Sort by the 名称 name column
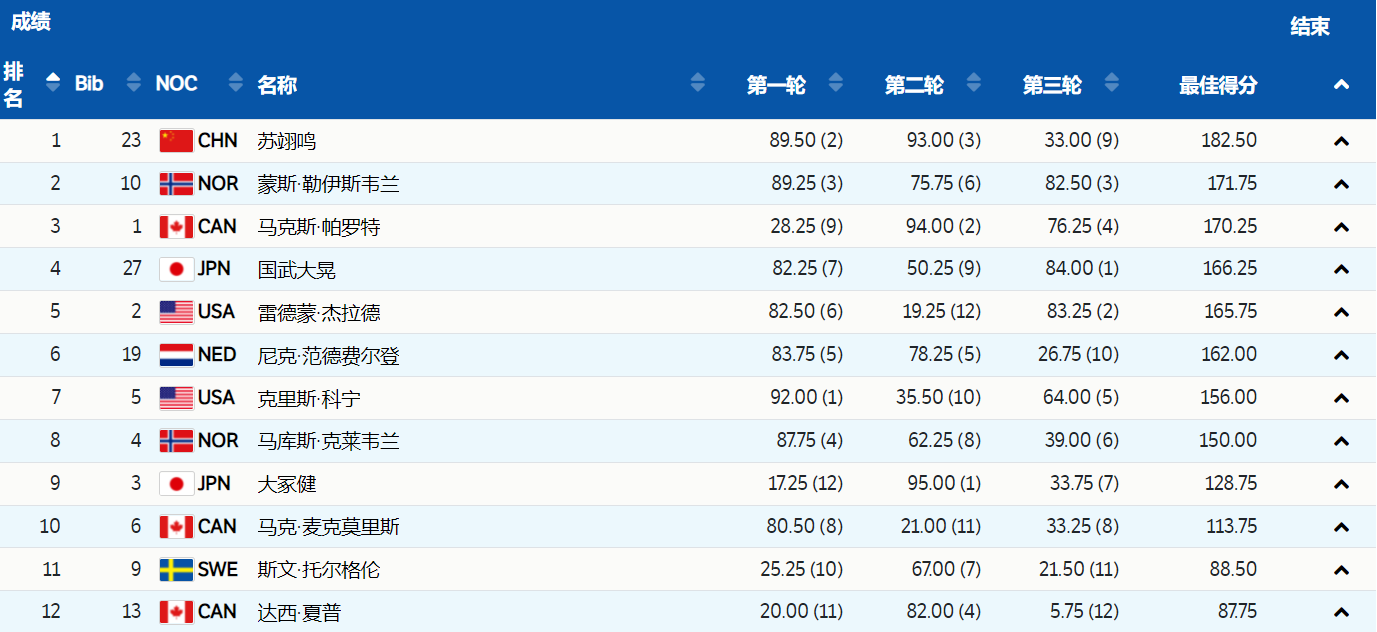Viewport: 1377px width, 632px height. pyautogui.click(x=698, y=84)
